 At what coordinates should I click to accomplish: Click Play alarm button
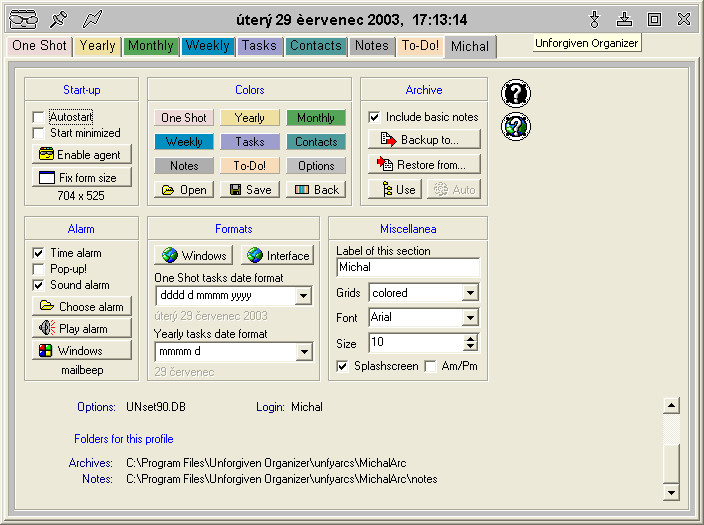(x=82, y=328)
